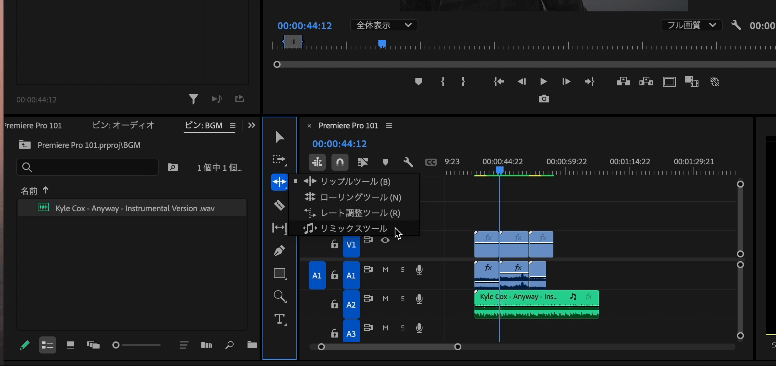The width and height of the screenshot is (776, 366).
Task: Click the highlighted Ripple Edit tool button
Action: (280, 182)
